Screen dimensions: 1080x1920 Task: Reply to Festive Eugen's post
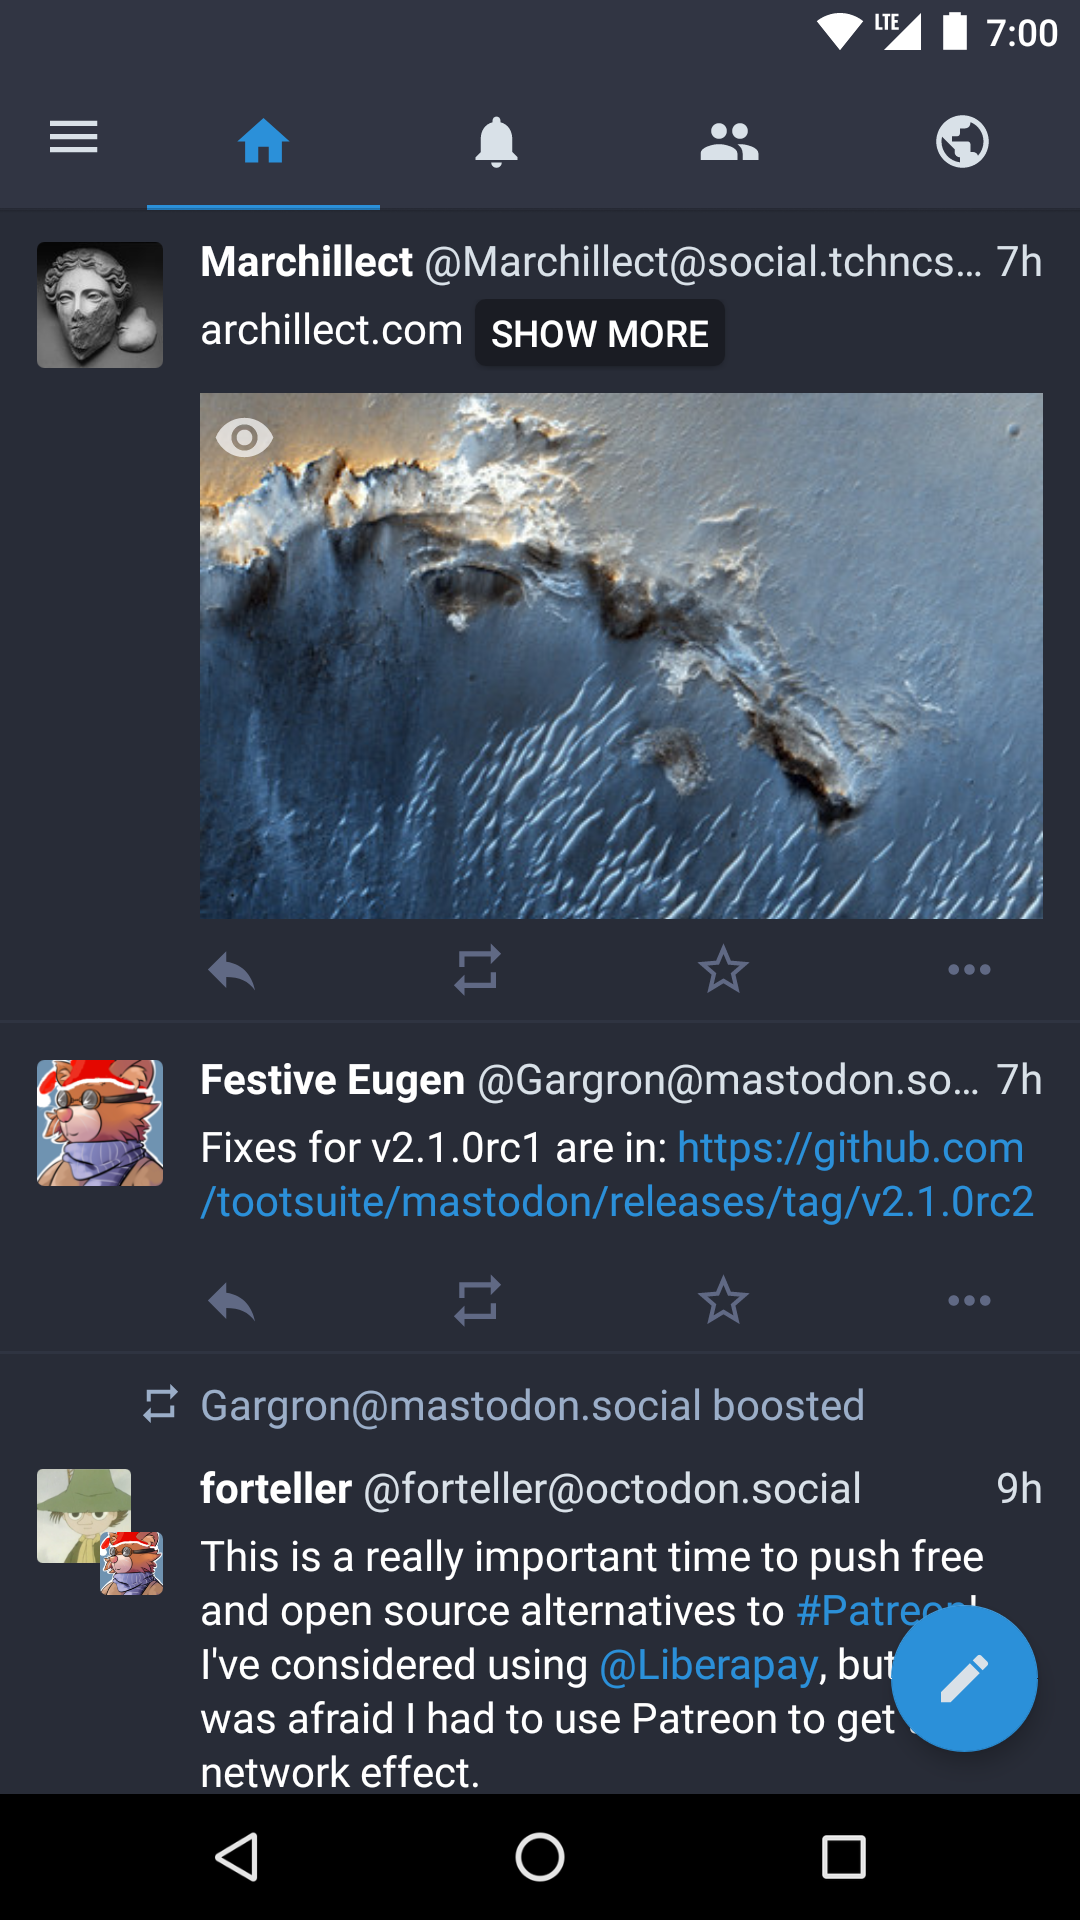tap(232, 1301)
